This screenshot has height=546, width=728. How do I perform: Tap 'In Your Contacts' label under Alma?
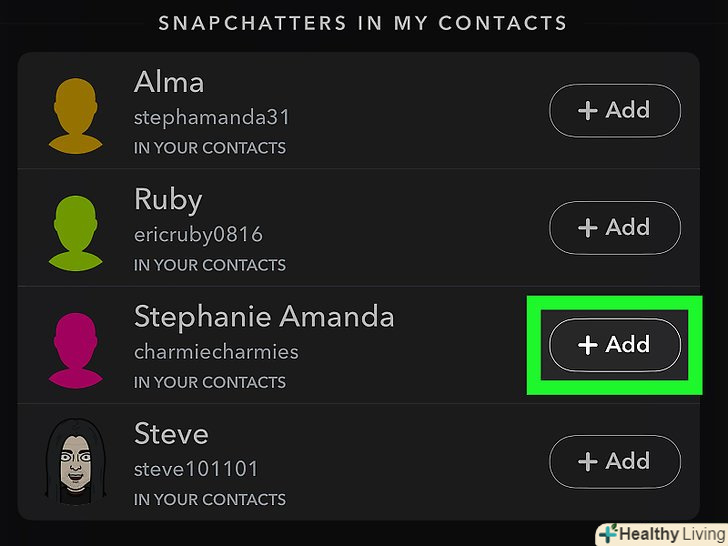pos(210,148)
